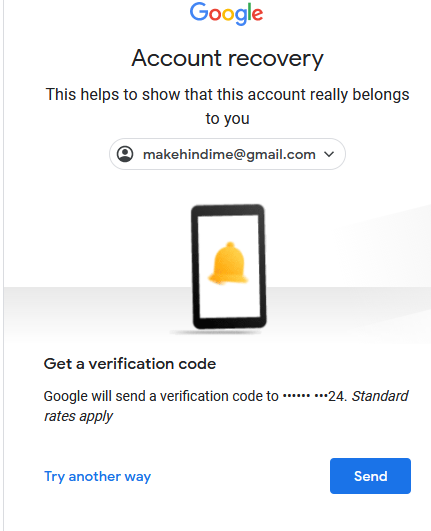Click the words 'to you' under subtitle
This screenshot has height=531, width=431.
click(x=227, y=119)
